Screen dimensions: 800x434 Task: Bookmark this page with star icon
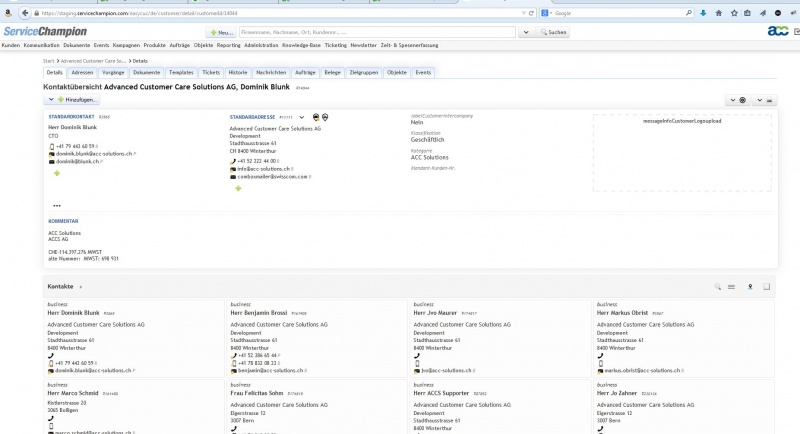[734, 13]
